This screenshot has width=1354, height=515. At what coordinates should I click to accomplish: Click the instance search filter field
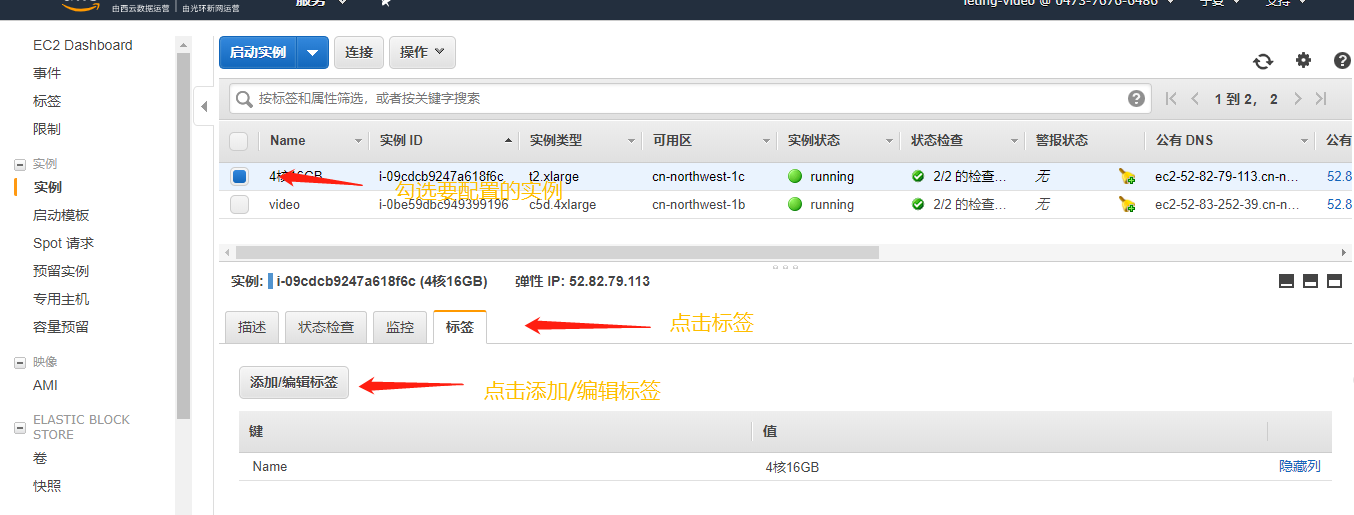pos(680,98)
